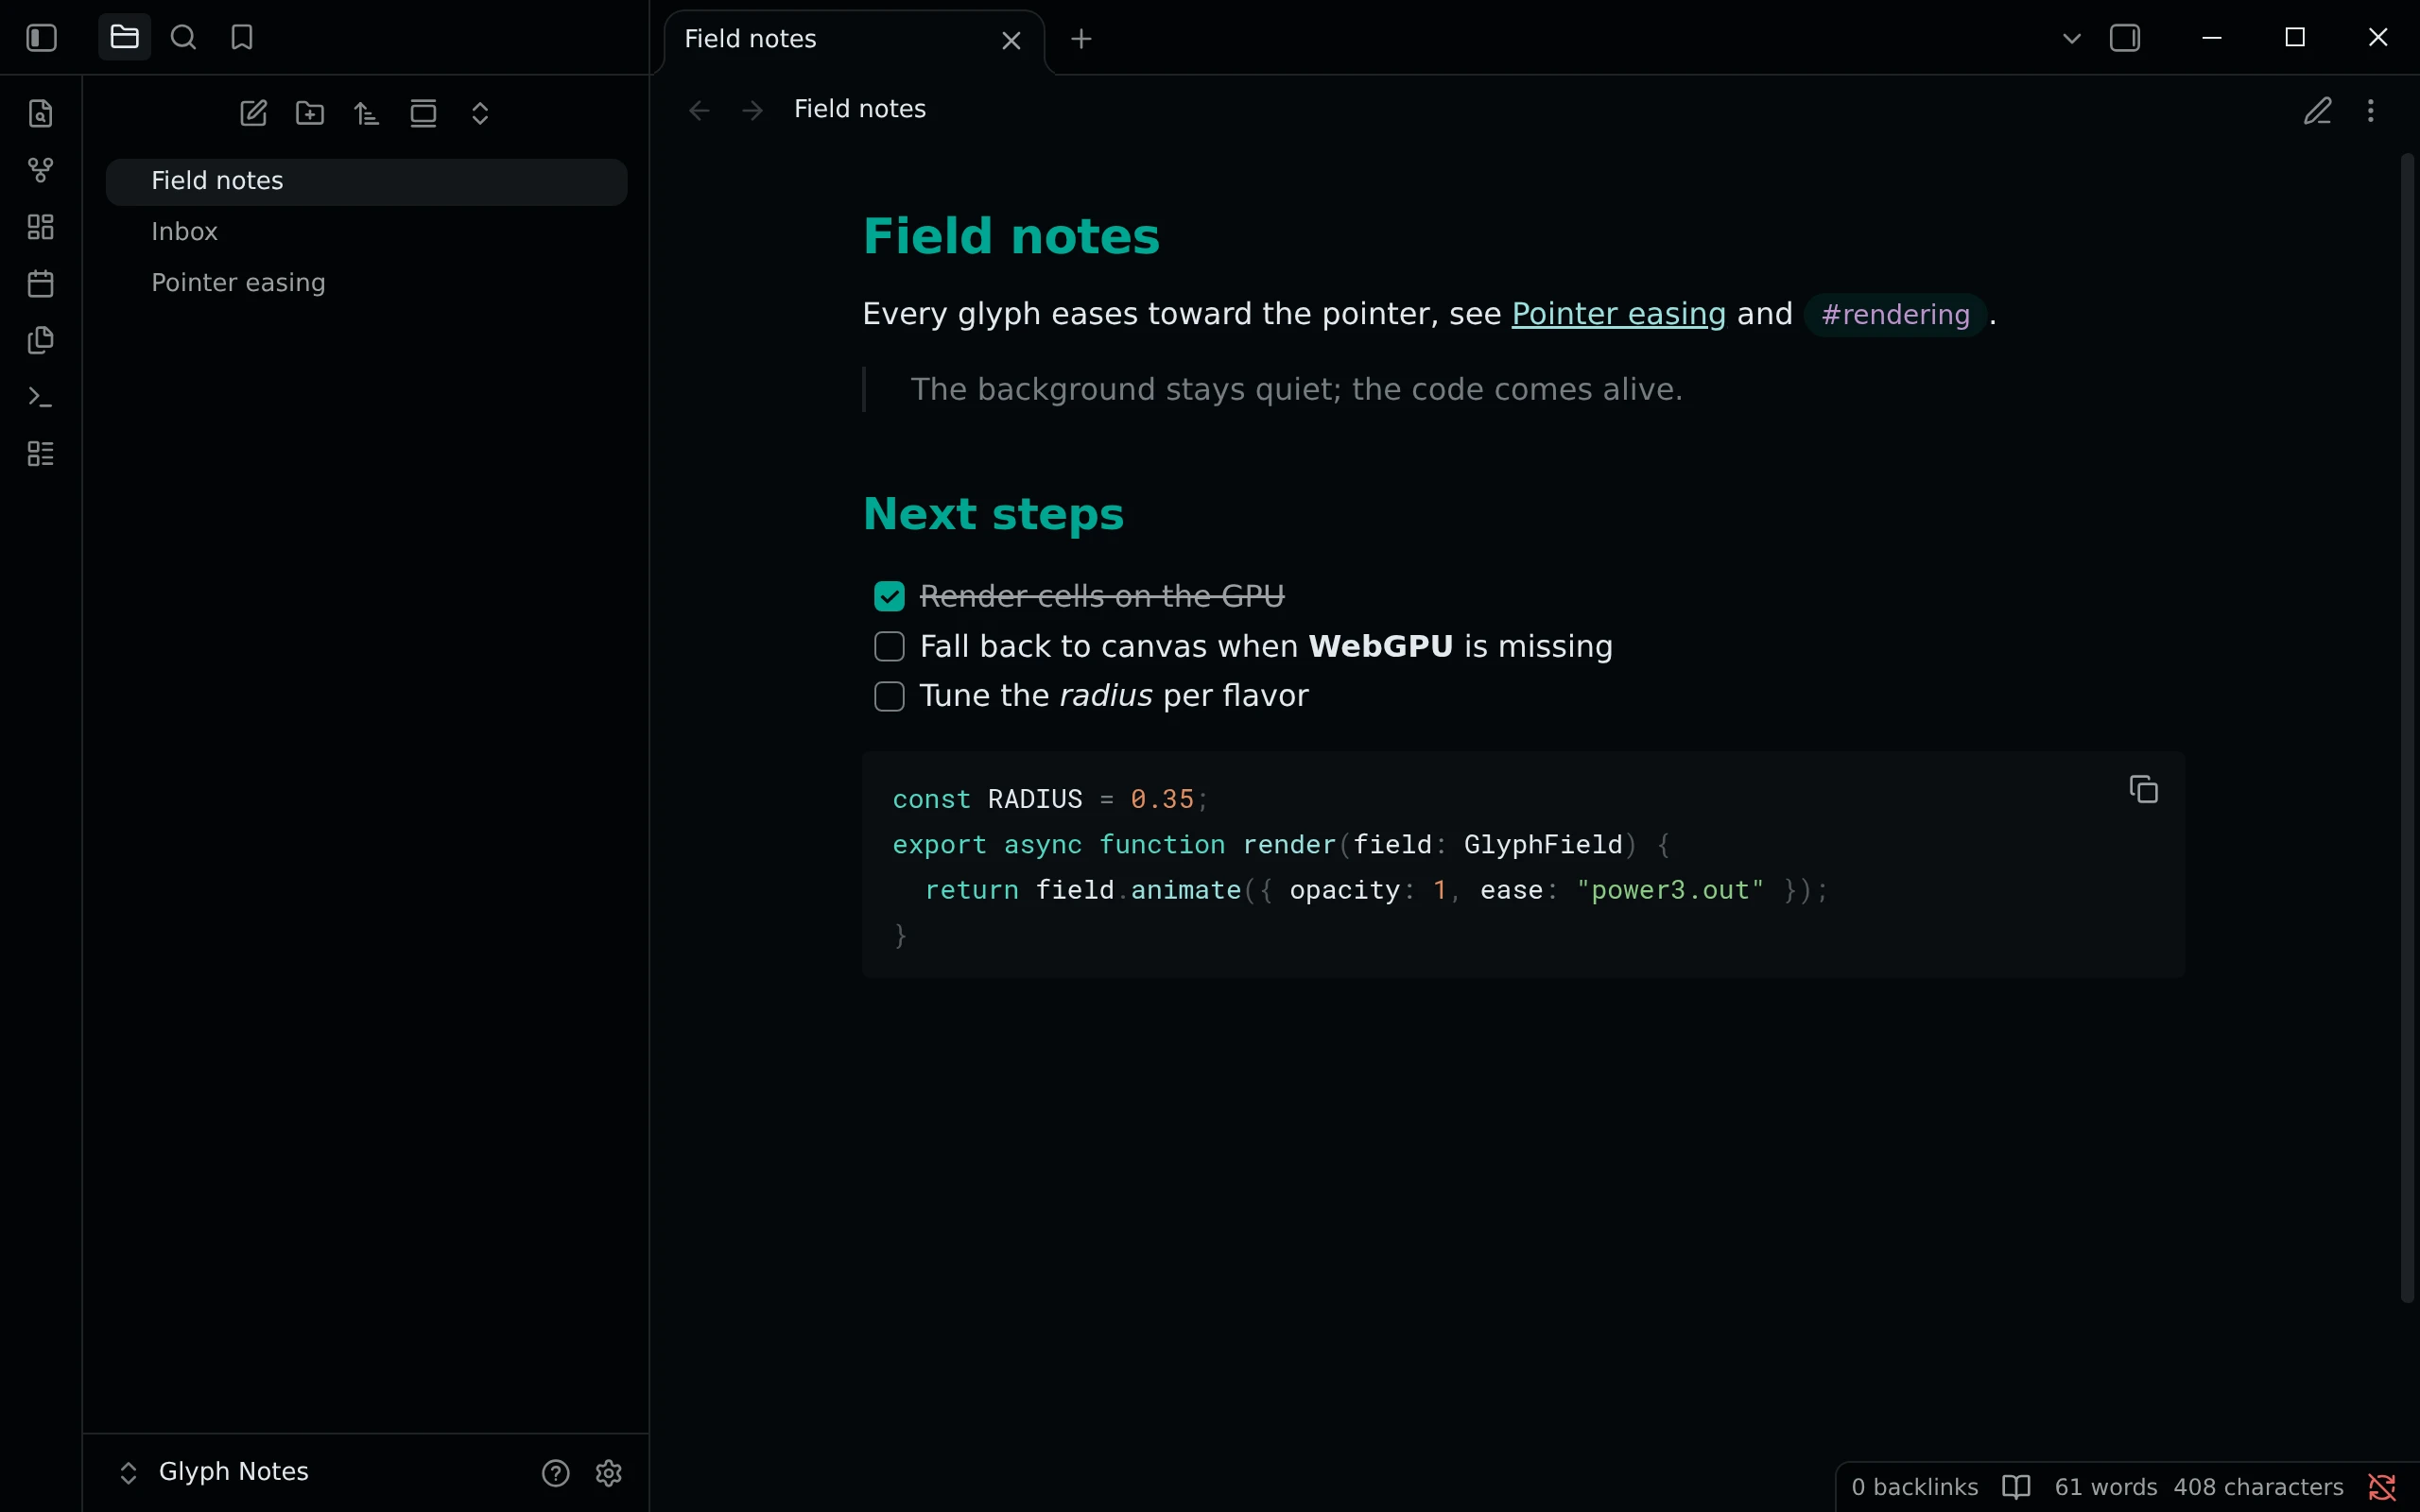Switch to editing mode pencil icon
Image resolution: width=2420 pixels, height=1512 pixels.
(x=2317, y=110)
